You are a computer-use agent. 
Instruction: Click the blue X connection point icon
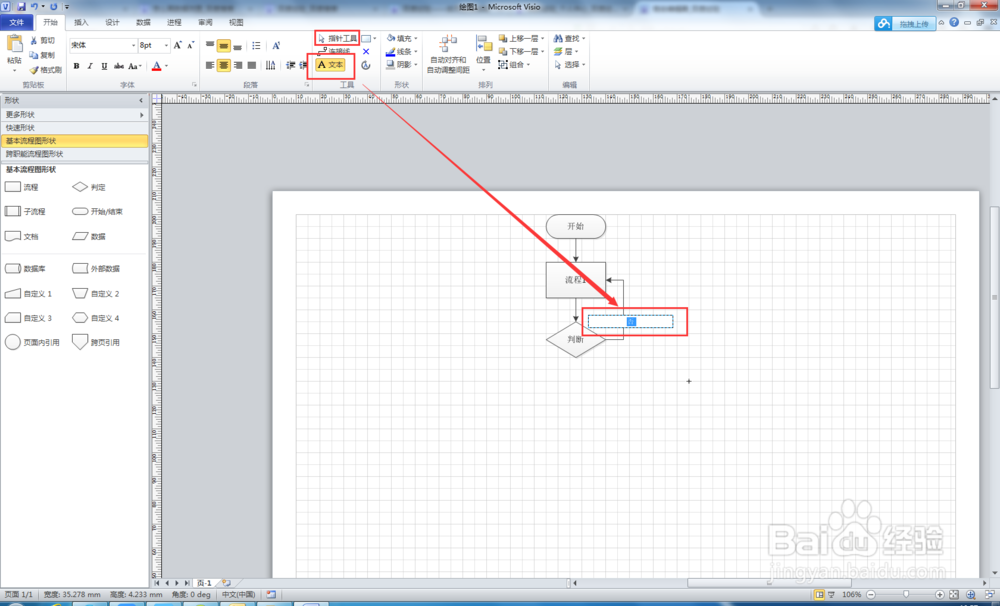point(366,52)
